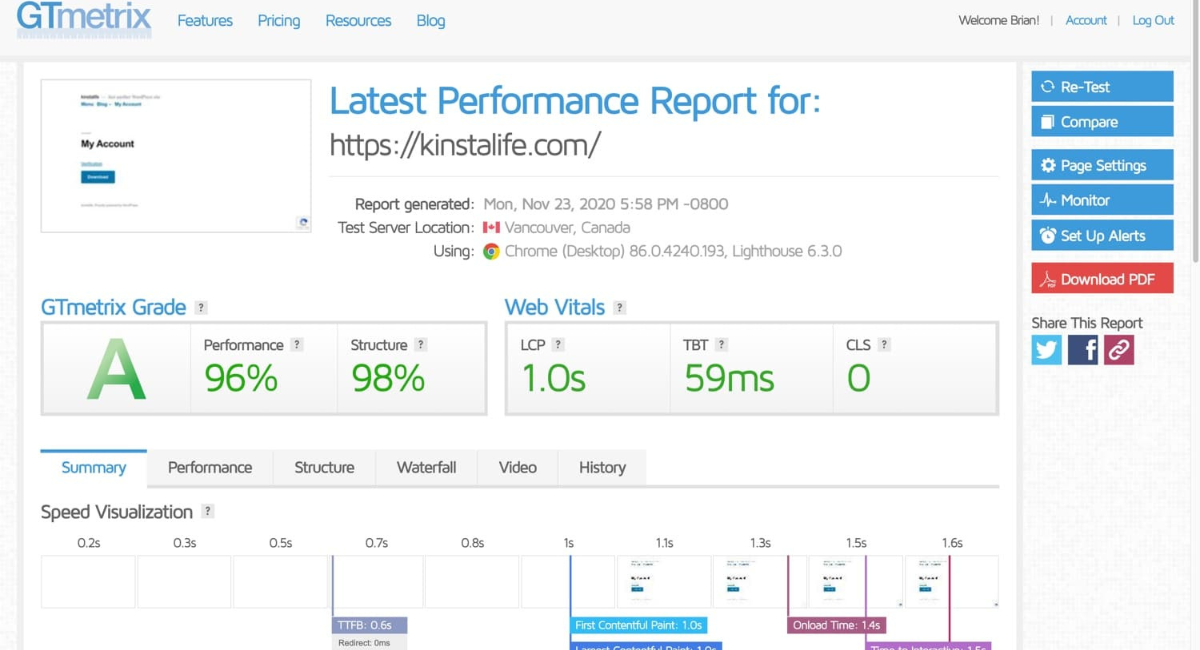Click the Monitor button
Screen dimensions: 1200x650
[1102, 200]
